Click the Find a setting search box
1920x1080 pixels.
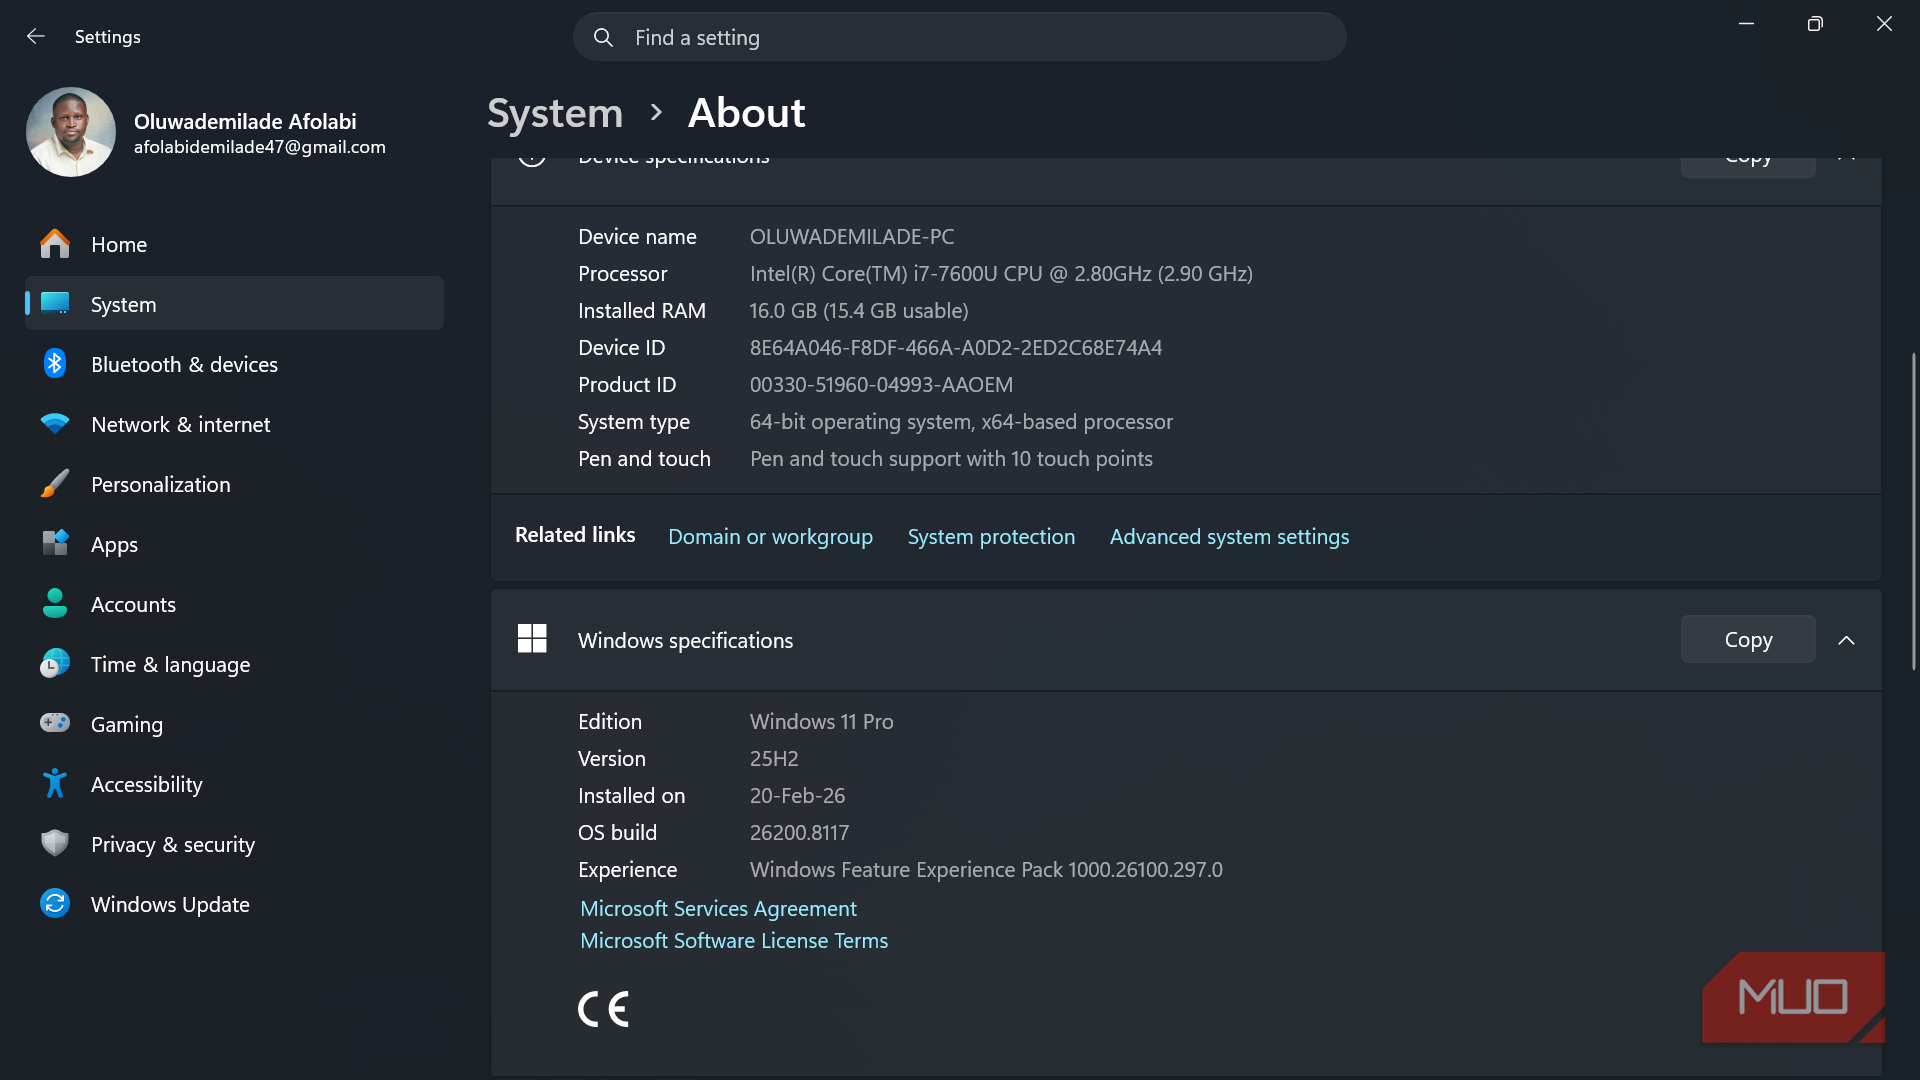click(x=959, y=37)
